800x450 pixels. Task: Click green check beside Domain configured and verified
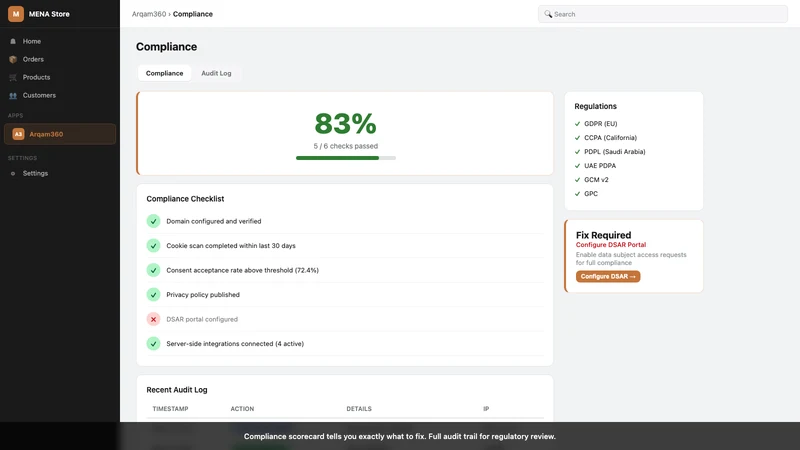pyautogui.click(x=153, y=221)
